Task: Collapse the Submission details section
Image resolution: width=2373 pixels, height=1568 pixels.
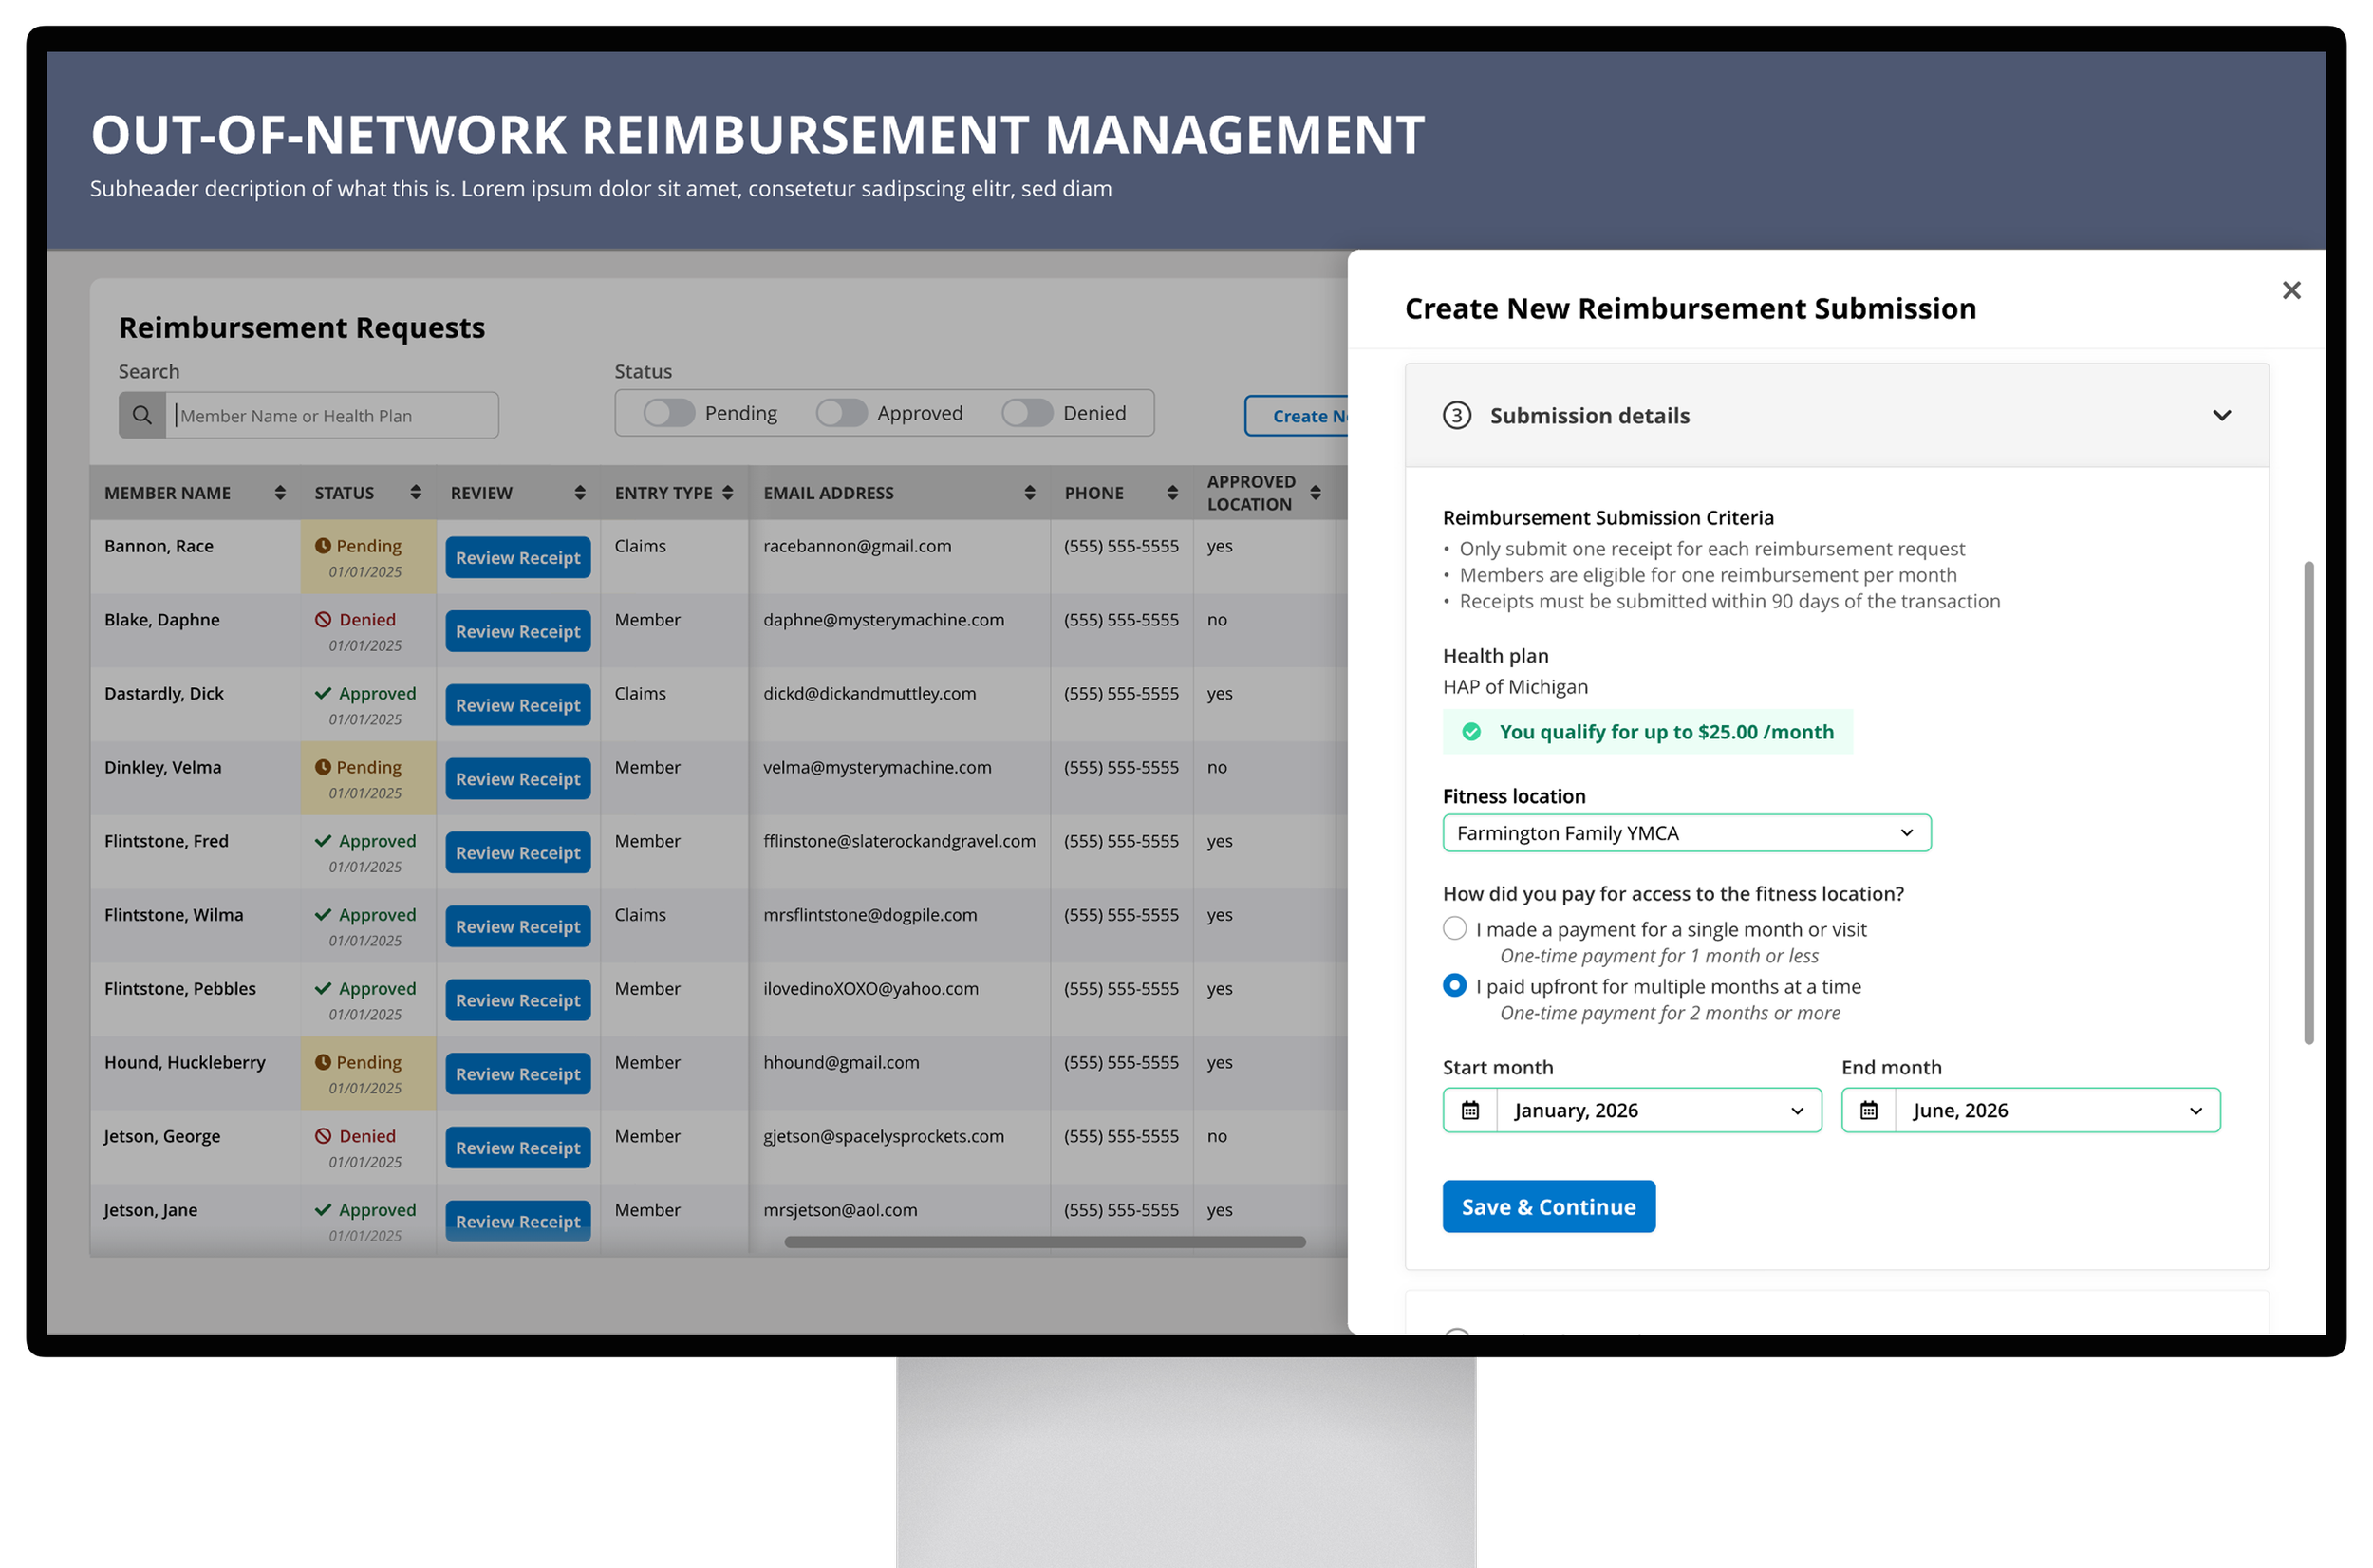Action: point(2221,415)
